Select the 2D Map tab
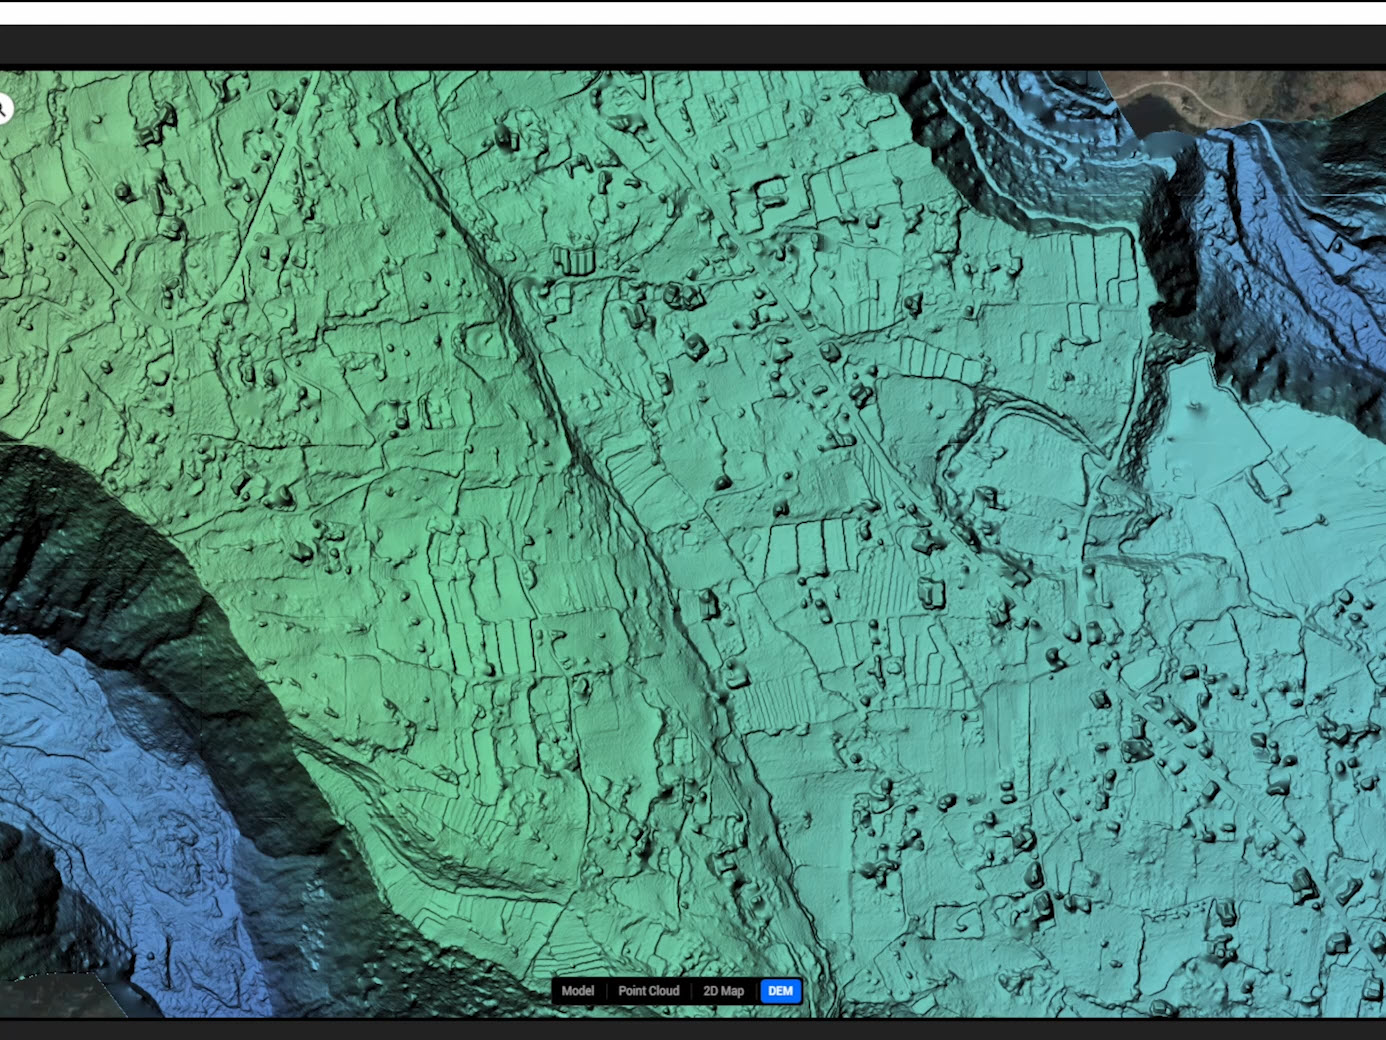This screenshot has width=1386, height=1040. [x=723, y=991]
